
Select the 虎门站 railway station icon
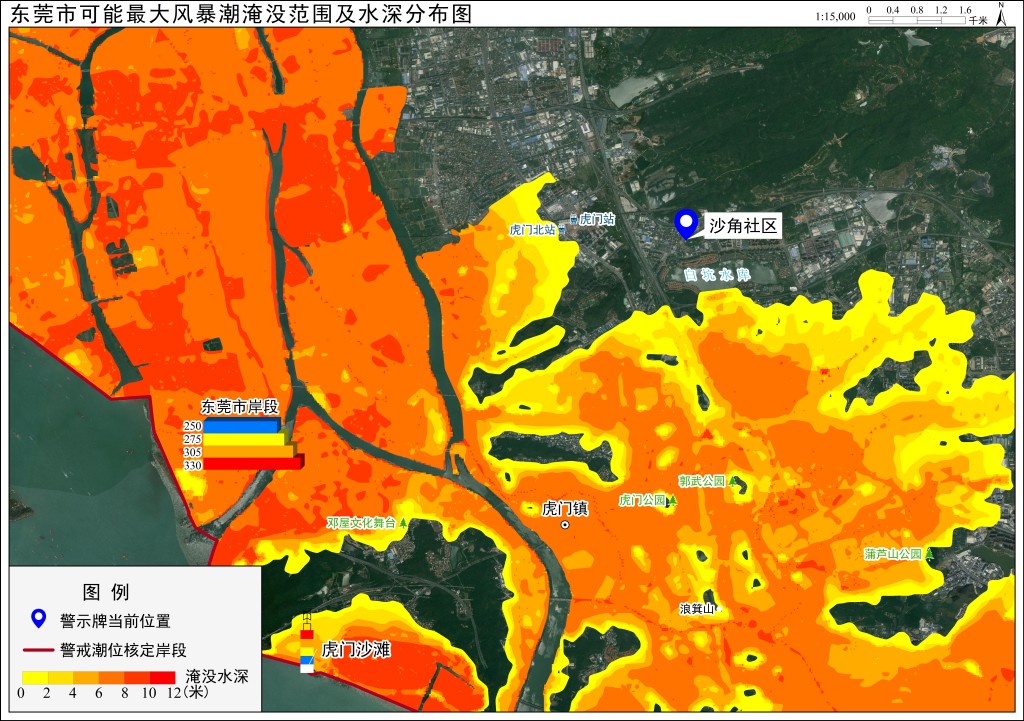click(573, 219)
